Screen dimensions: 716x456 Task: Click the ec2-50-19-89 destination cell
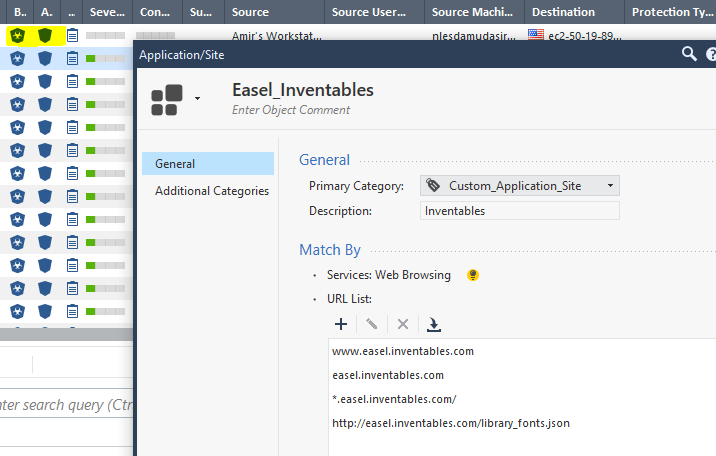pyautogui.click(x=584, y=36)
